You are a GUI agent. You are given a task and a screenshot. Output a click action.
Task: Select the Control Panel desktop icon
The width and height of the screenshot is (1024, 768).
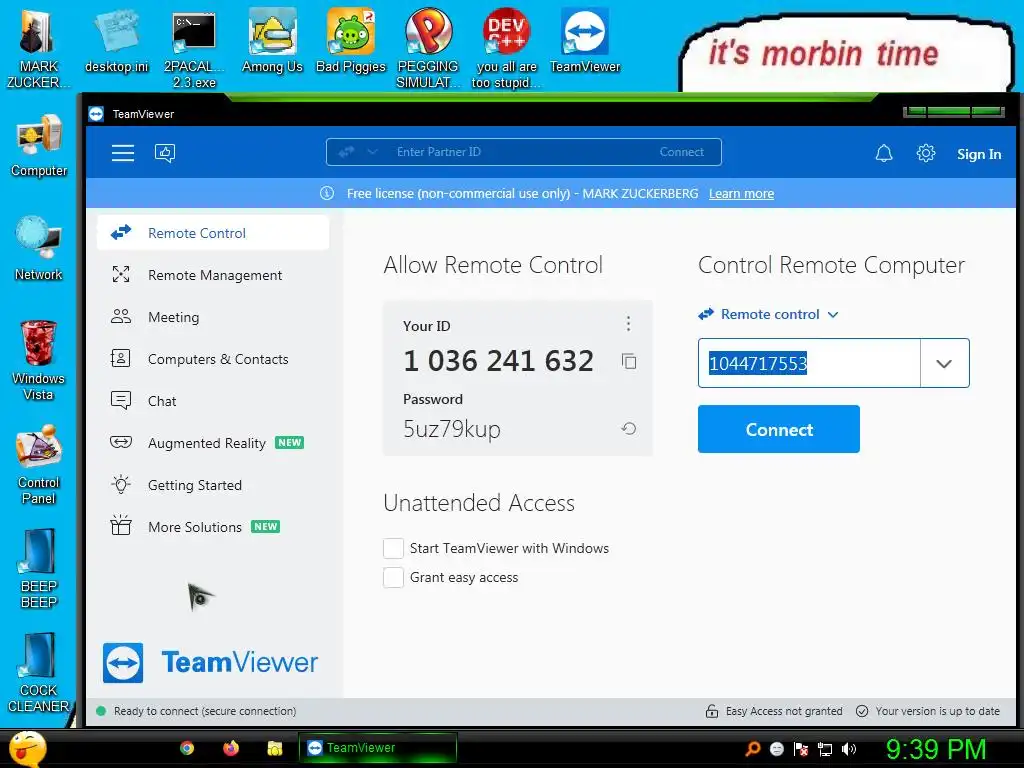coord(39,464)
